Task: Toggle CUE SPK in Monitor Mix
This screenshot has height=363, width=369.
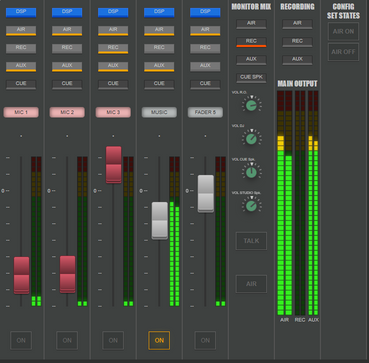Action: 251,78
